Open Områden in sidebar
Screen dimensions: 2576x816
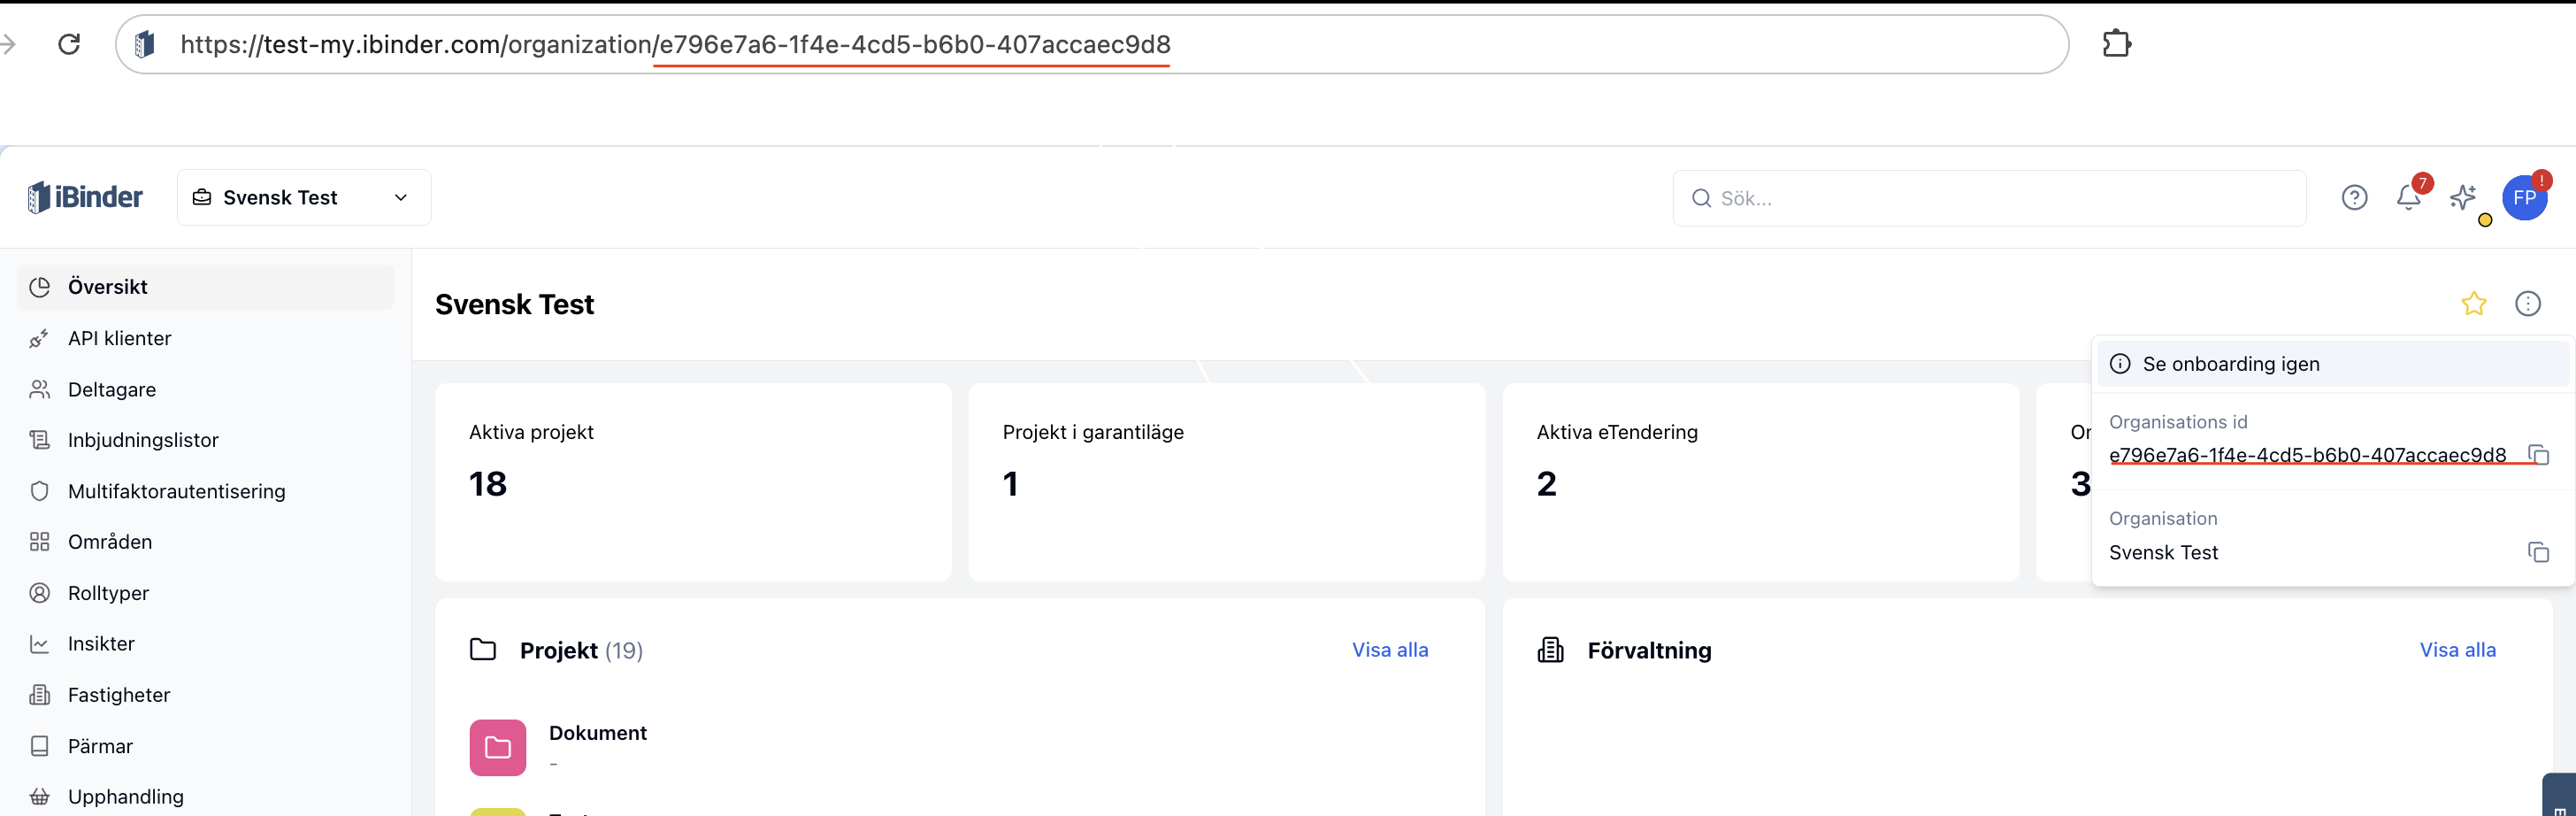point(206,542)
